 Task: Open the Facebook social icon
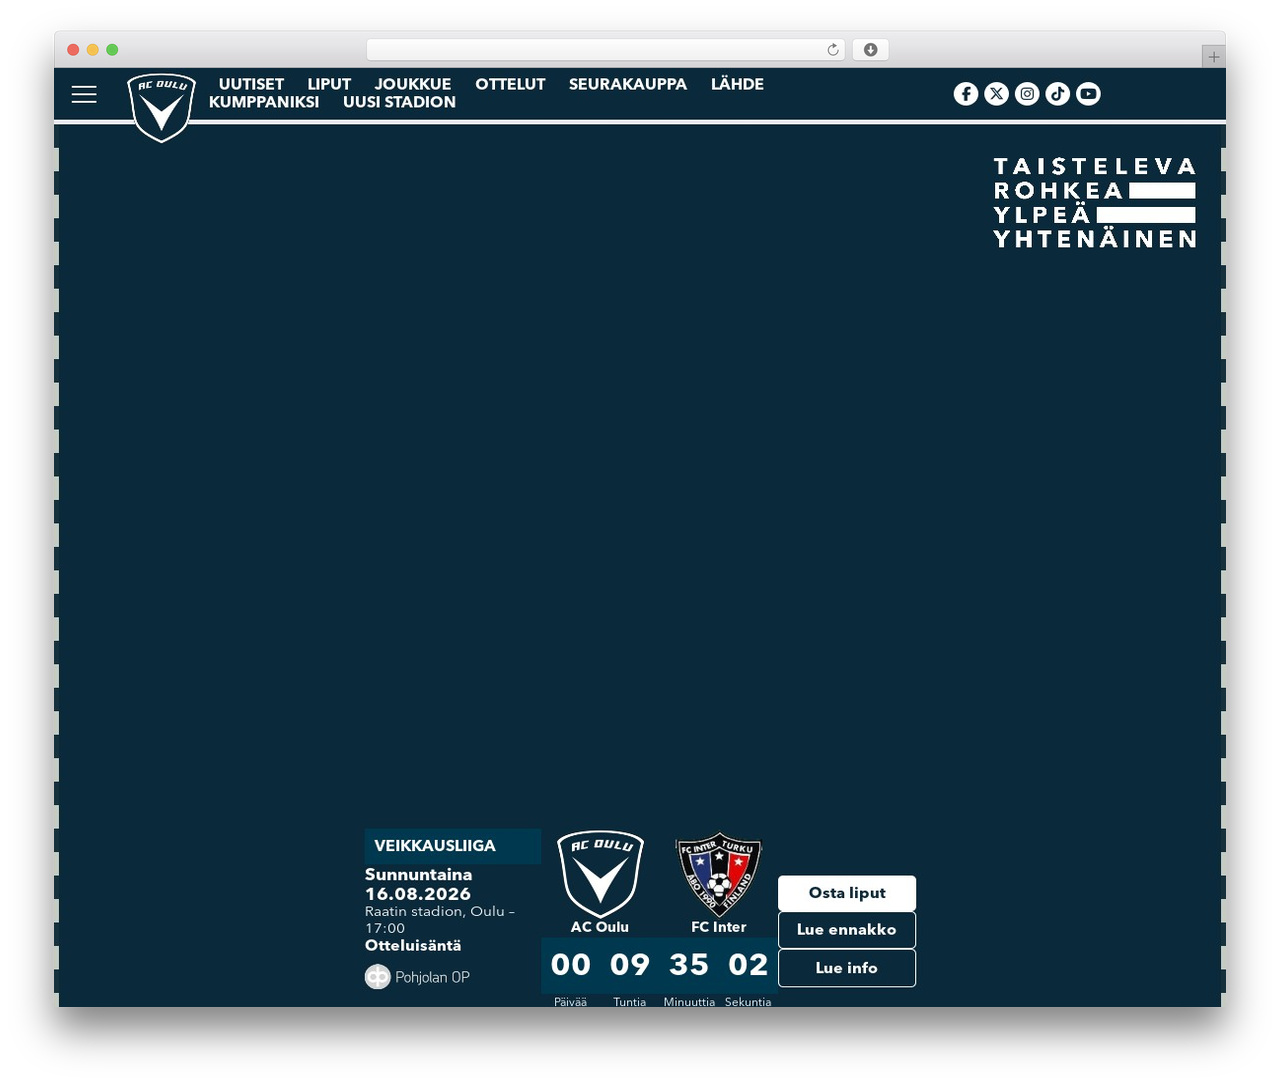tap(966, 94)
